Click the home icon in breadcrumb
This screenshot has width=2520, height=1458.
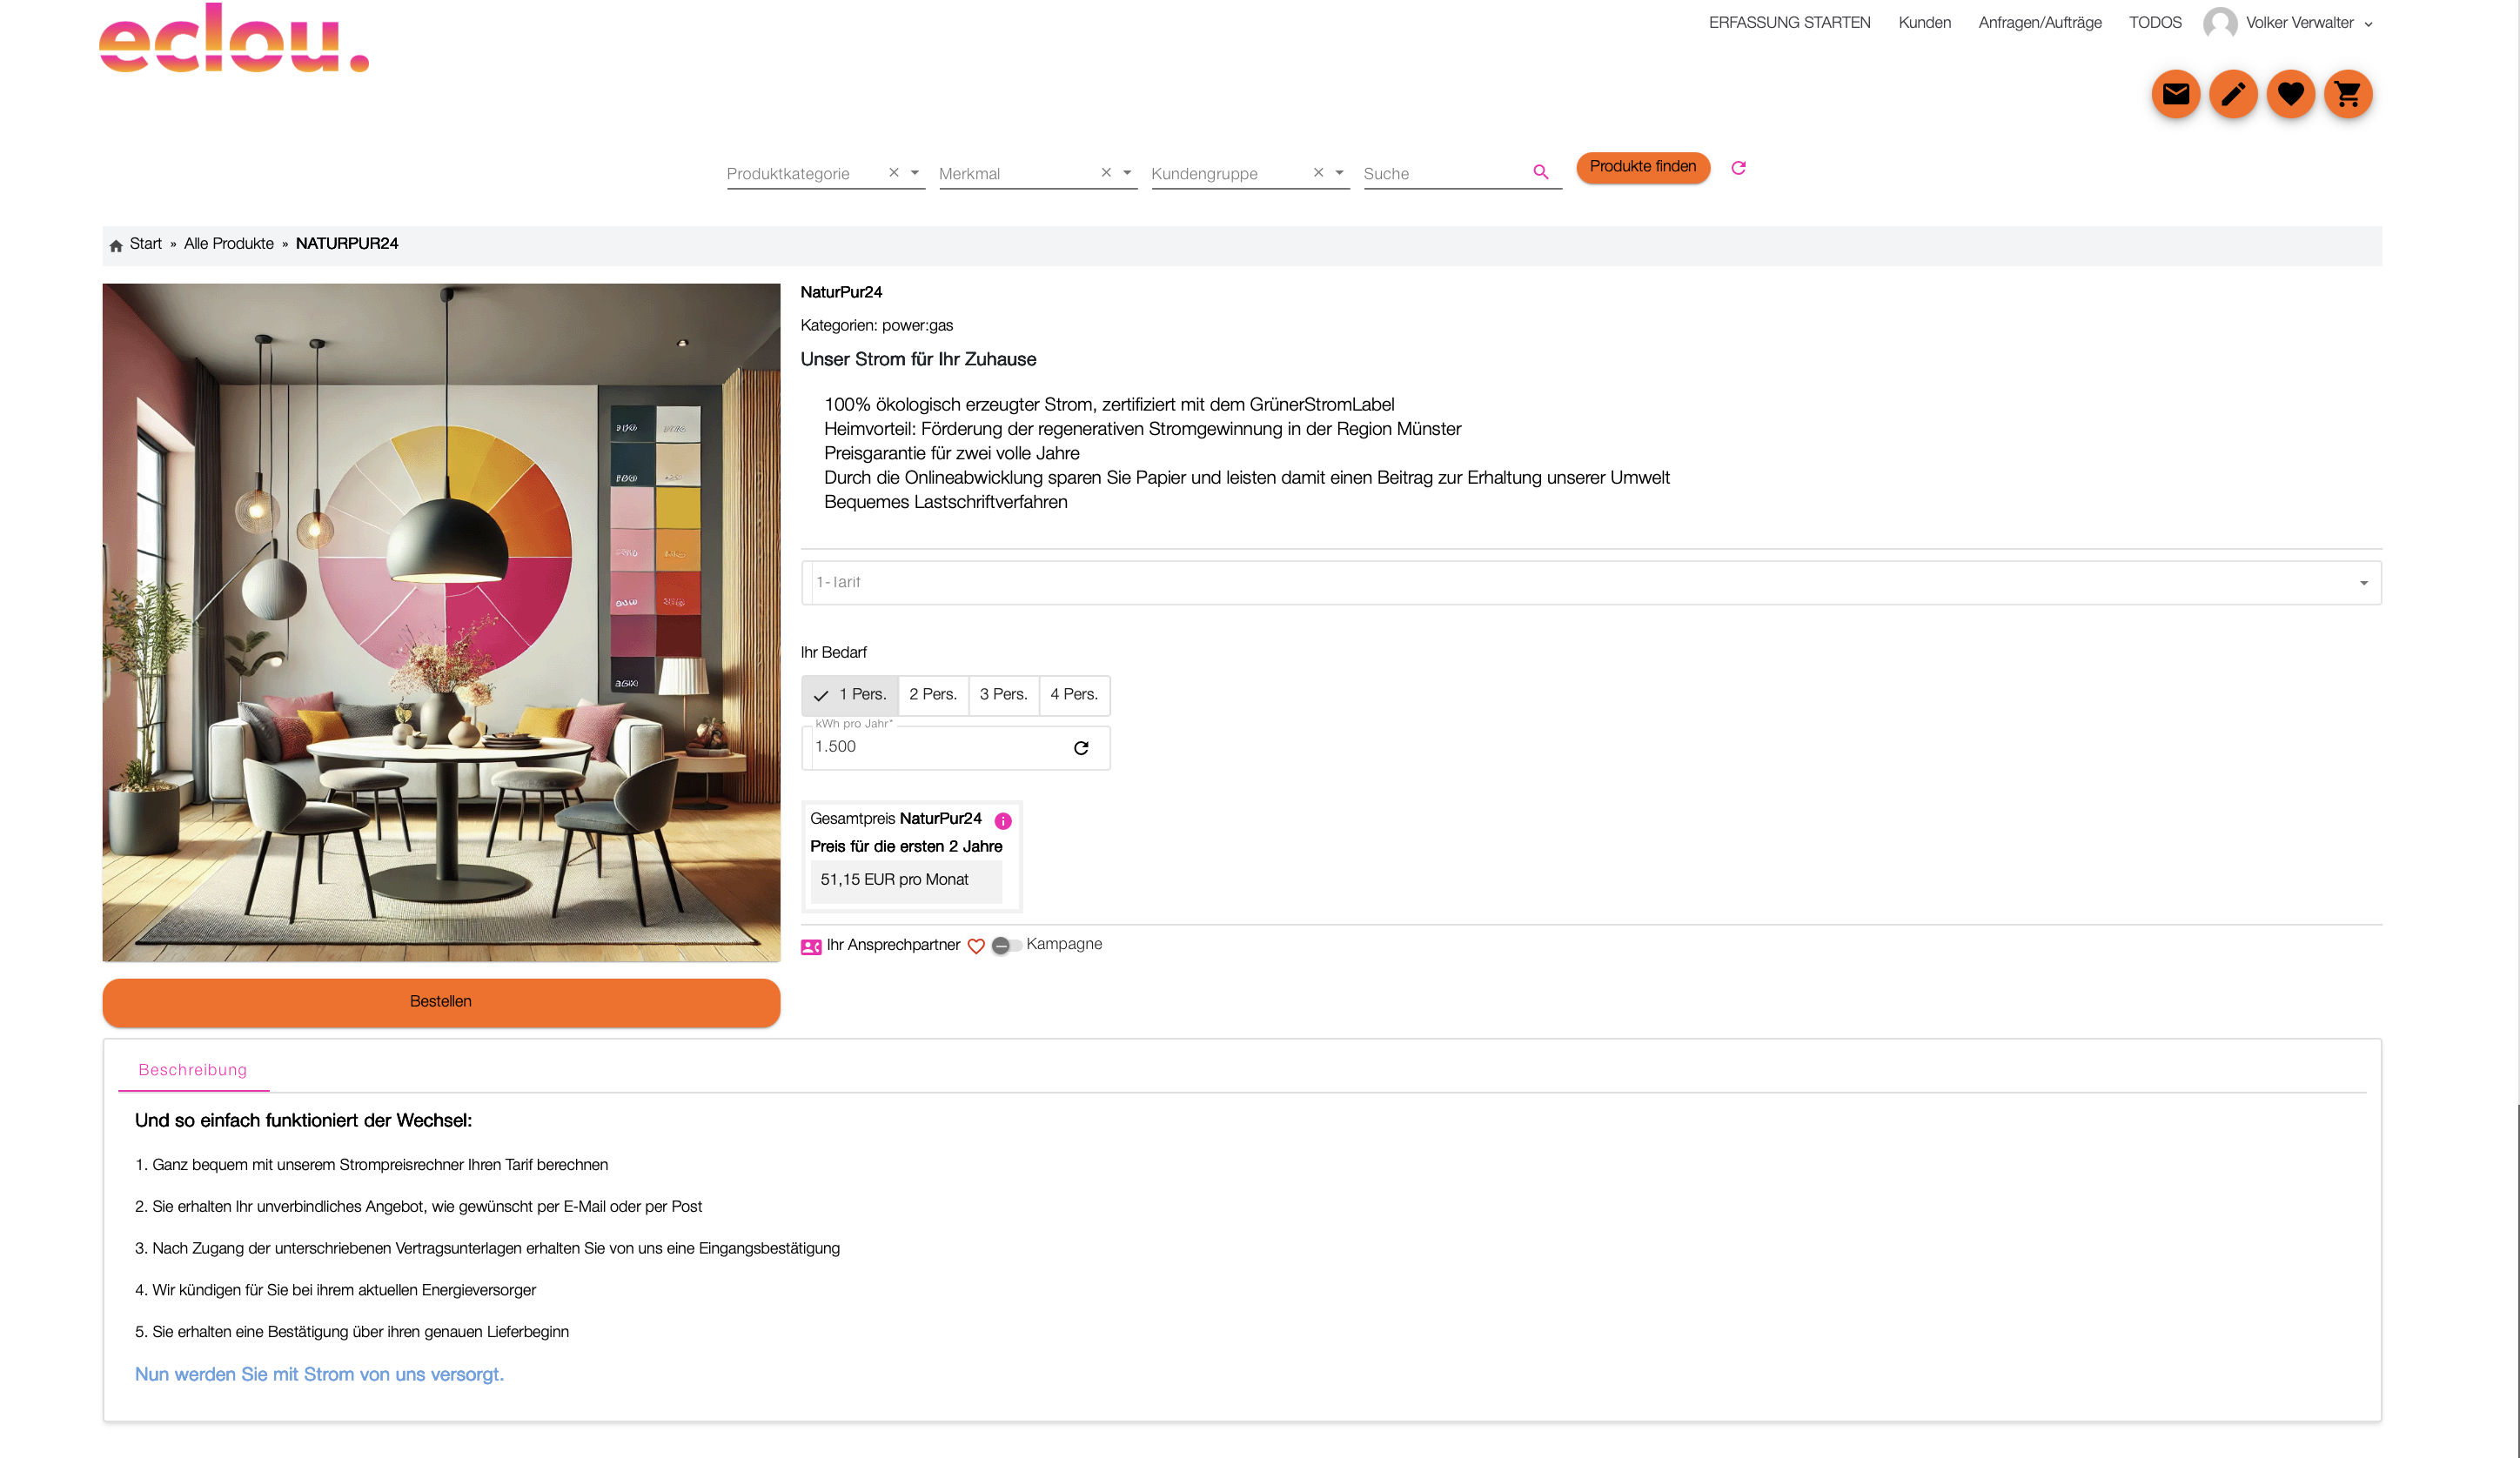(x=116, y=245)
